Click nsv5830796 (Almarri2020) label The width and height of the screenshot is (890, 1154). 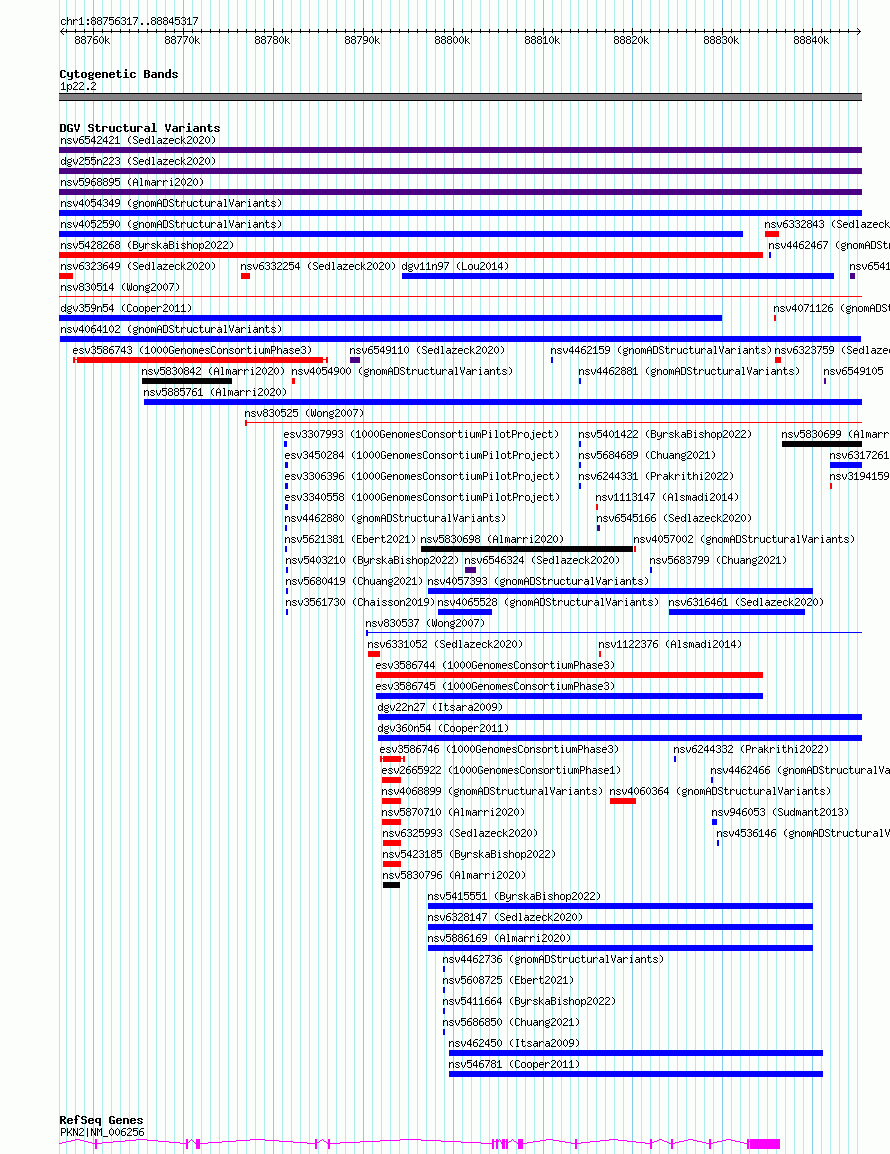454,875
